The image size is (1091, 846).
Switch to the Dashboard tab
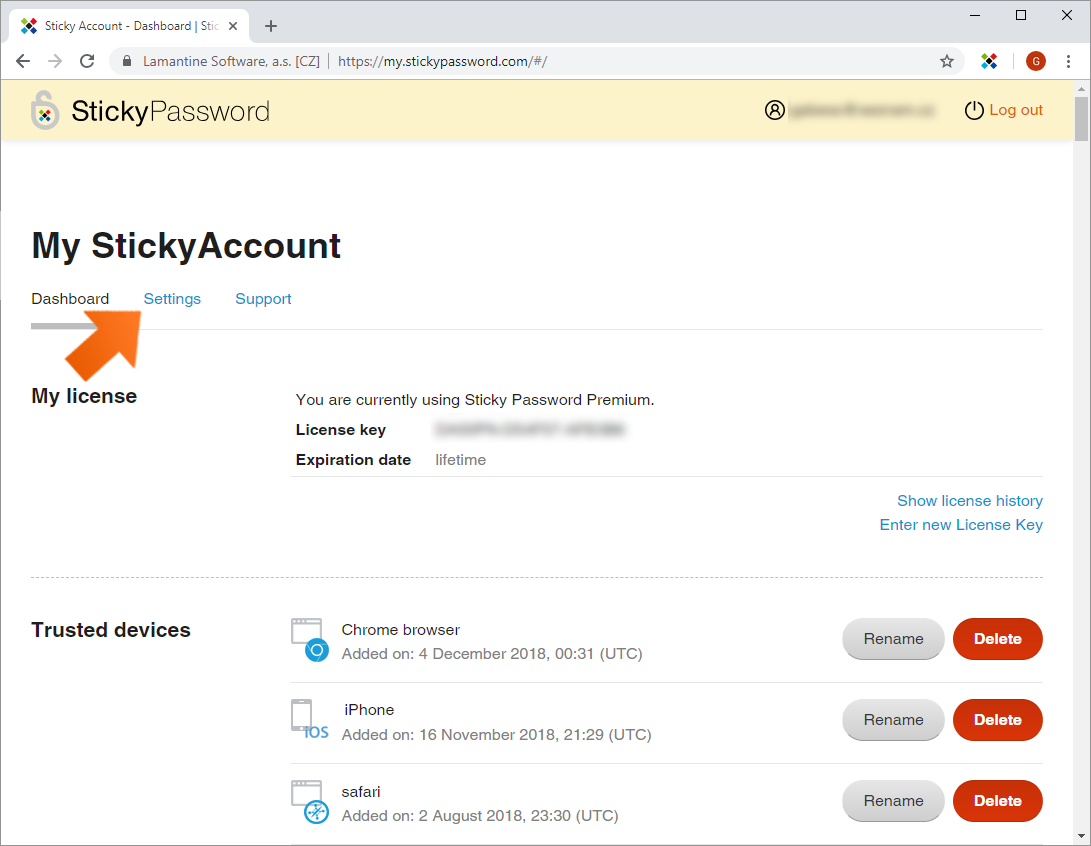(70, 298)
